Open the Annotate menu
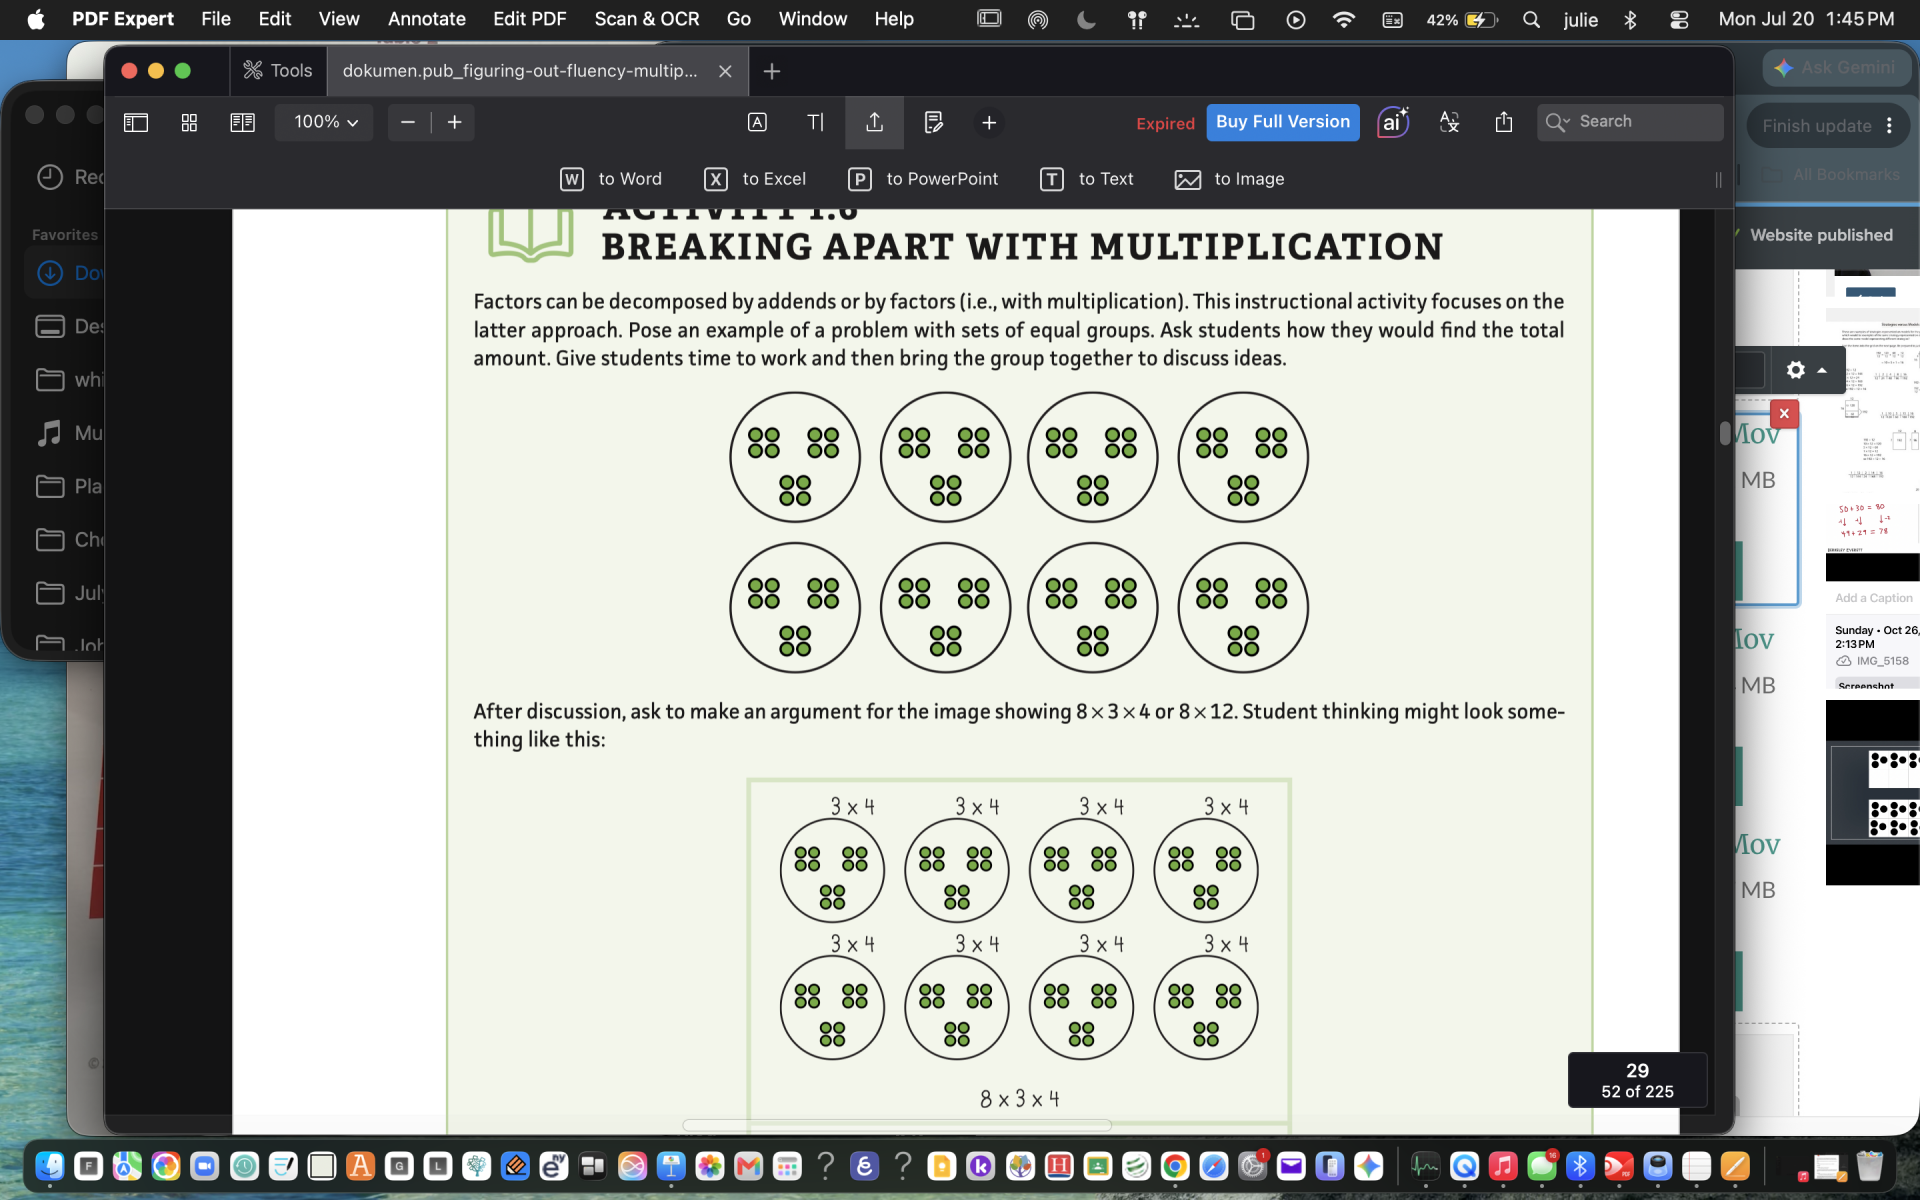This screenshot has height=1200, width=1920. (x=426, y=19)
